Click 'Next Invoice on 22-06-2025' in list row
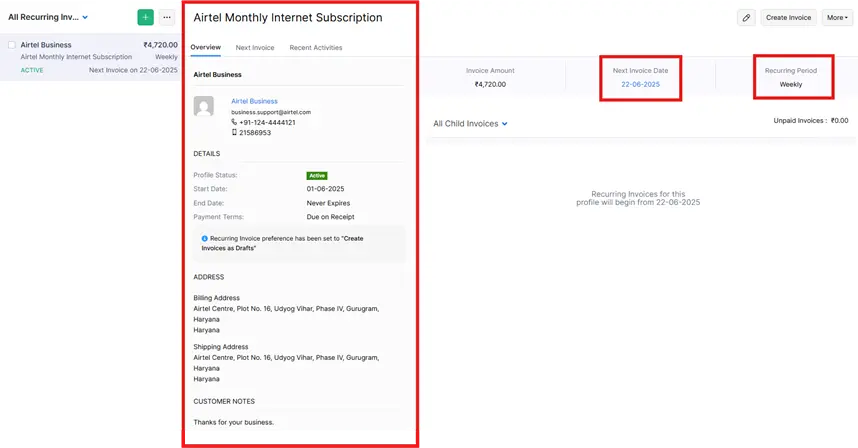This screenshot has width=858, height=448. (x=133, y=70)
